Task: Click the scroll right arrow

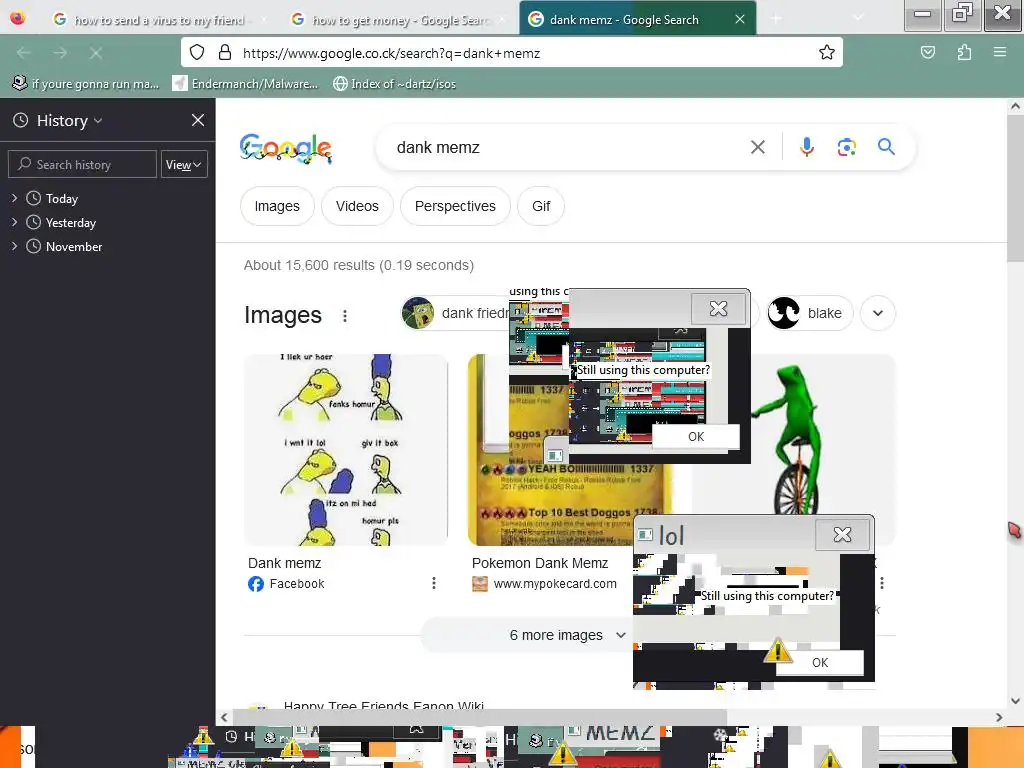Action: 999,717
